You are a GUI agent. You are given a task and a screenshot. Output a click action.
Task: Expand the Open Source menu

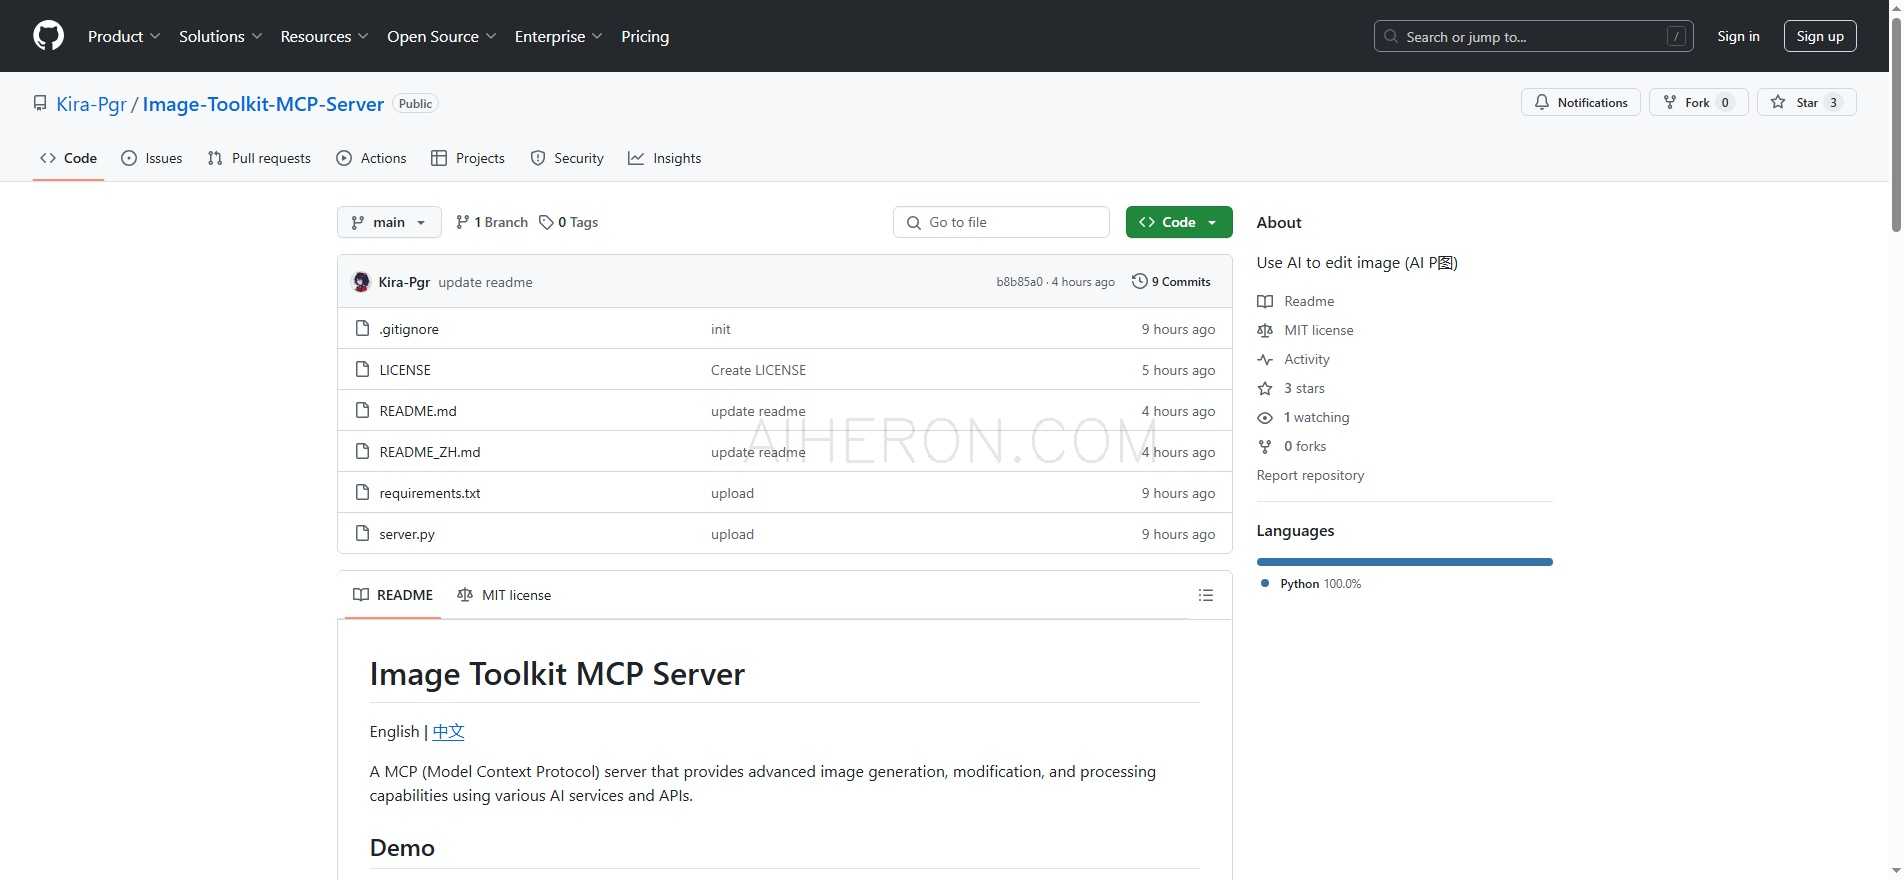tap(441, 36)
